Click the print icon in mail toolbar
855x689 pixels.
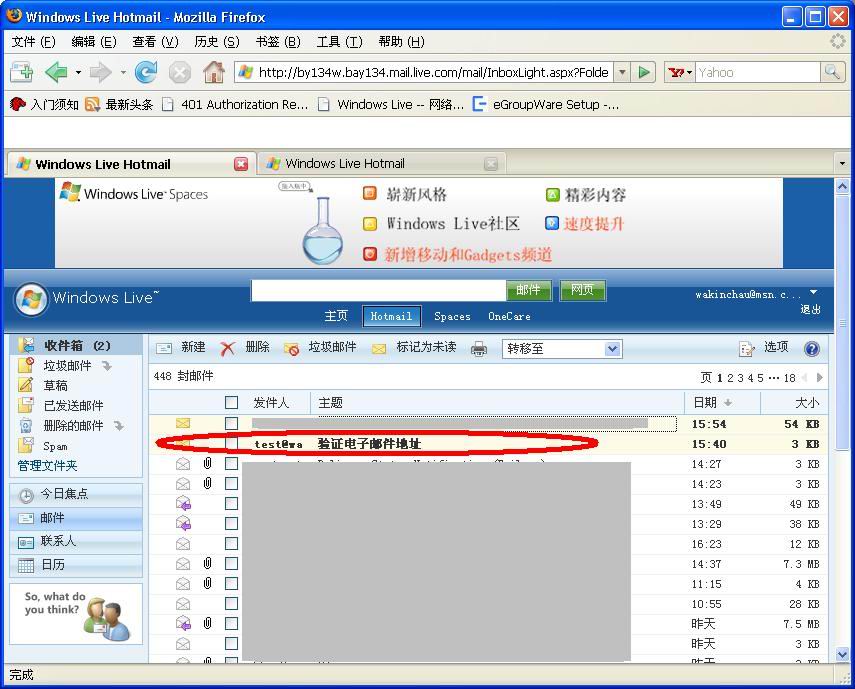tap(478, 349)
